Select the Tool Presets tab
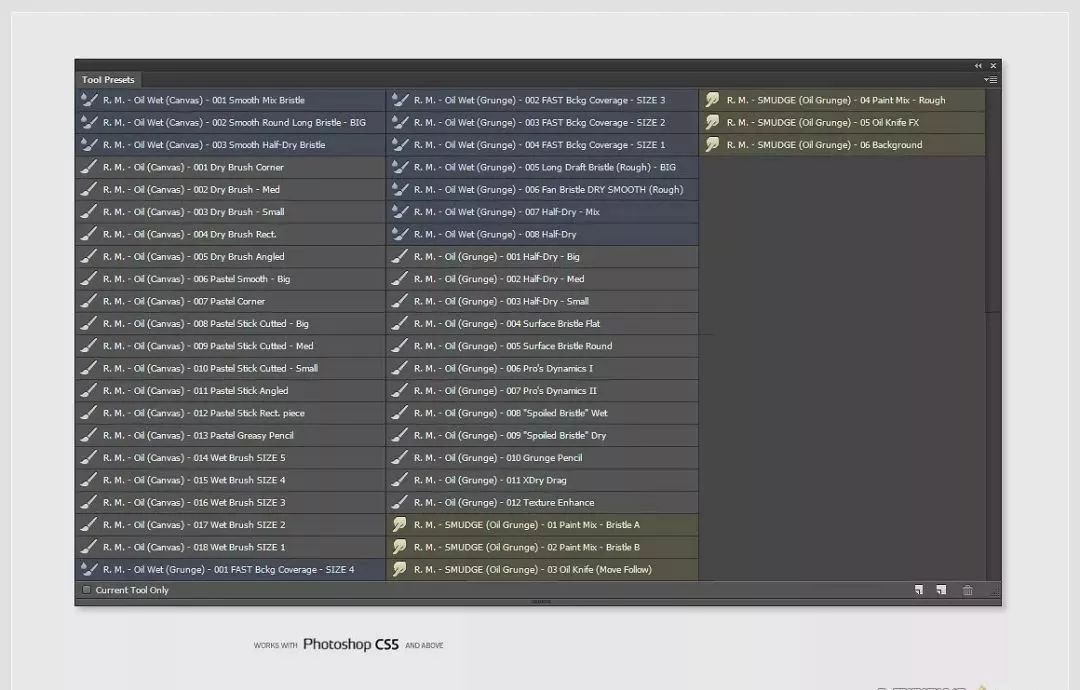This screenshot has width=1080, height=690. tap(108, 80)
